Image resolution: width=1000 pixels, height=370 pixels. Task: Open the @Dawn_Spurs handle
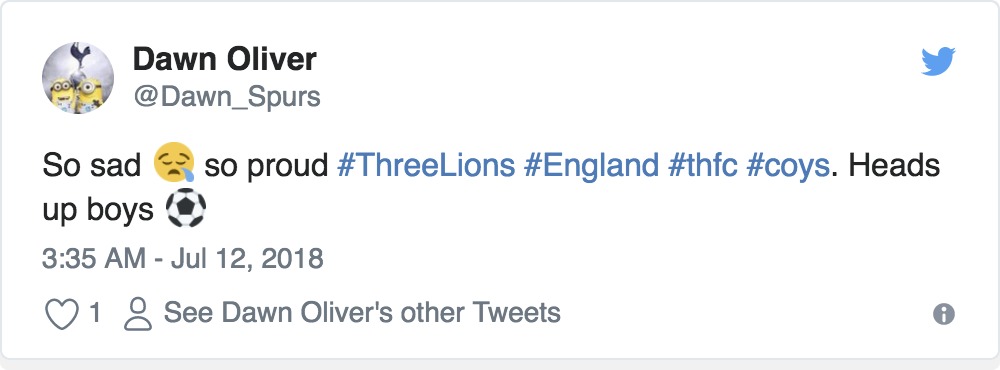[226, 97]
